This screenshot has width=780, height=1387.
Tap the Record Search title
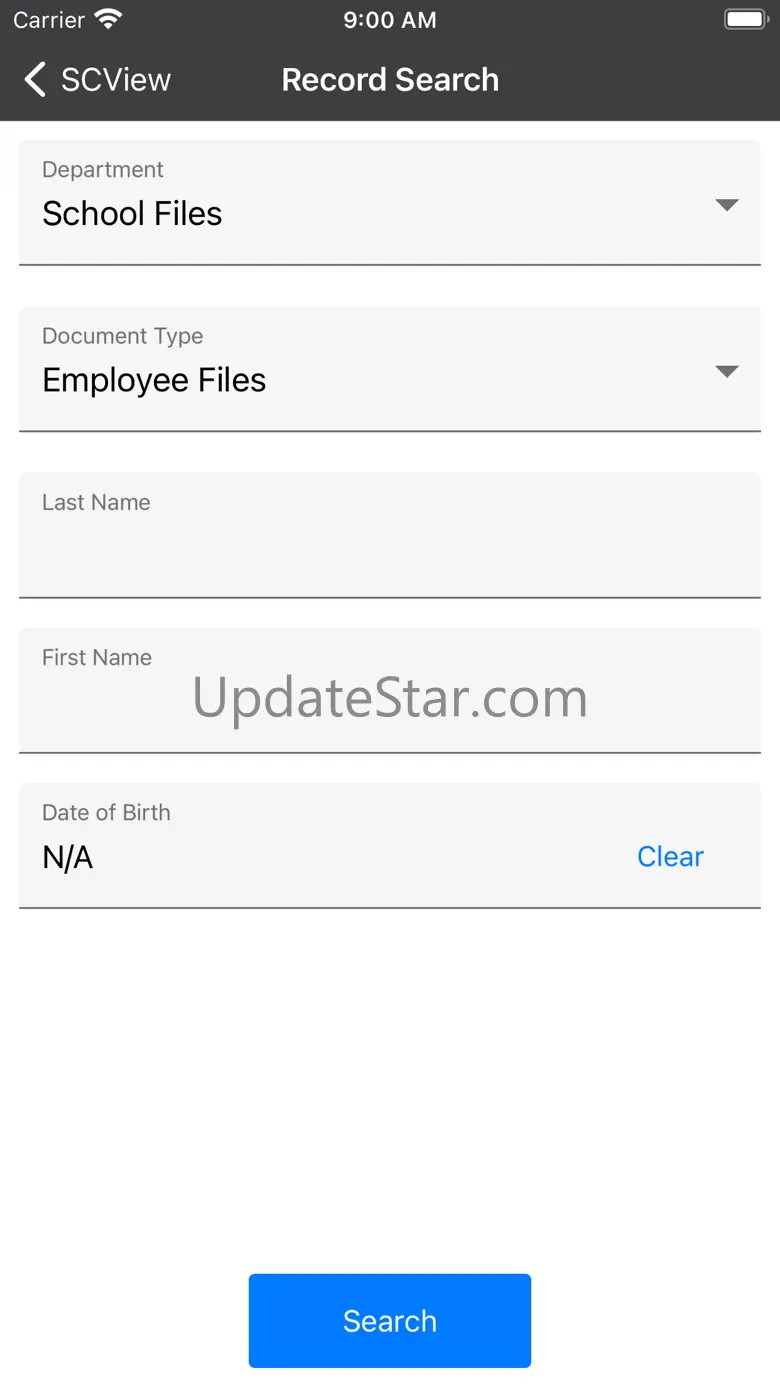(390, 80)
